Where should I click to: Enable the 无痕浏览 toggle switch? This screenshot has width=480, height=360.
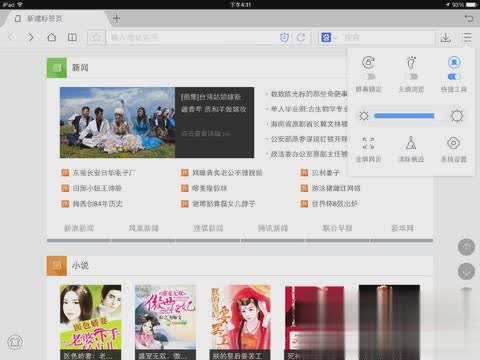(x=413, y=77)
